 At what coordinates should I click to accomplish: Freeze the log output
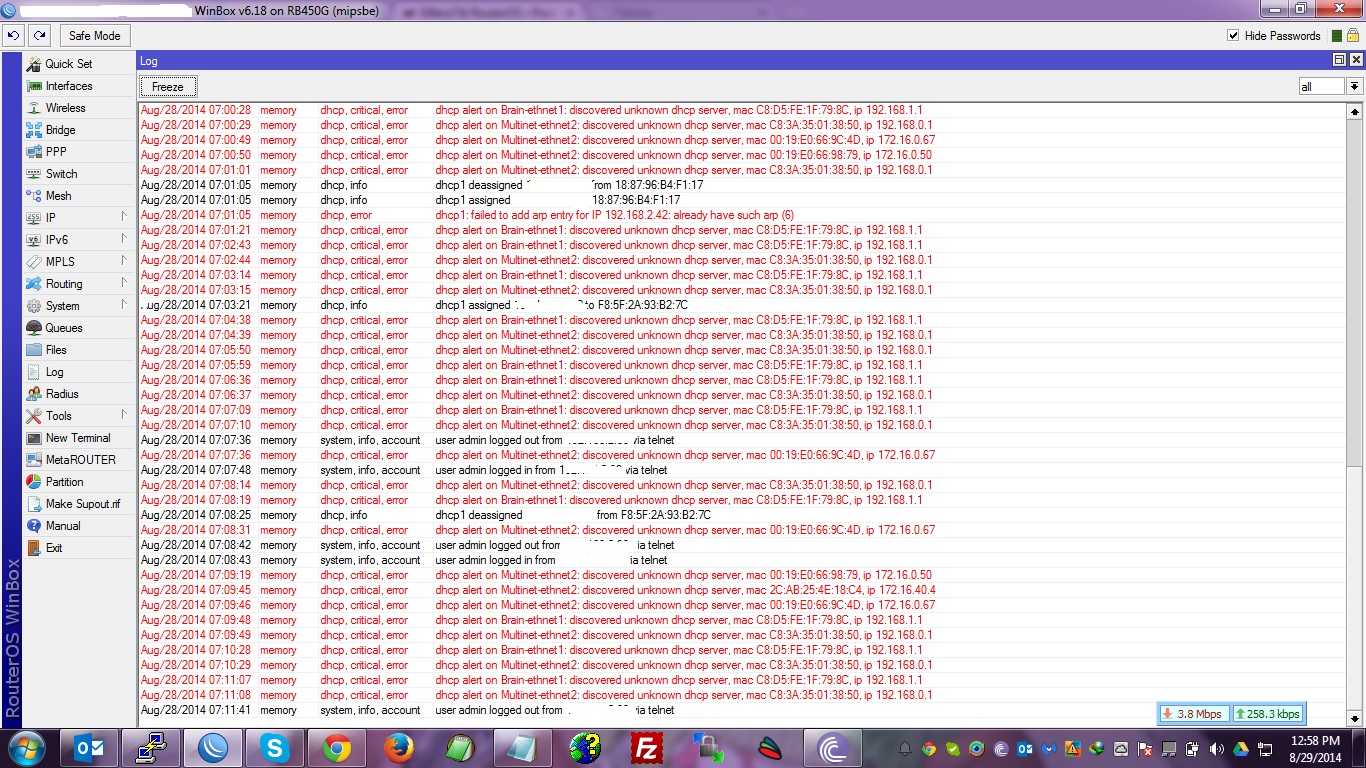(168, 87)
